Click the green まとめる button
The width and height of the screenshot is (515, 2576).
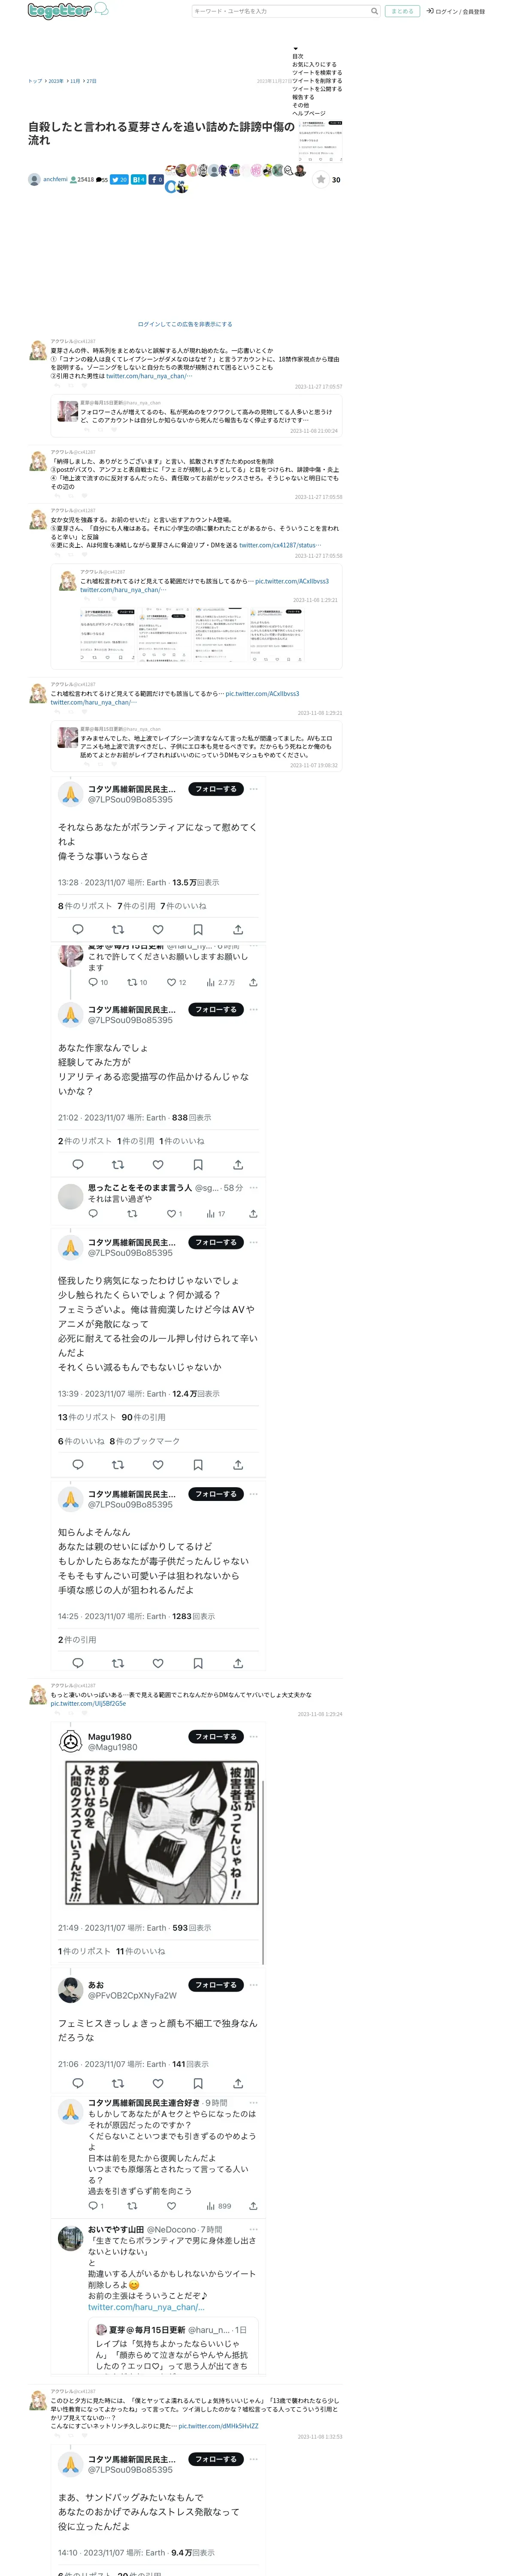coord(402,11)
